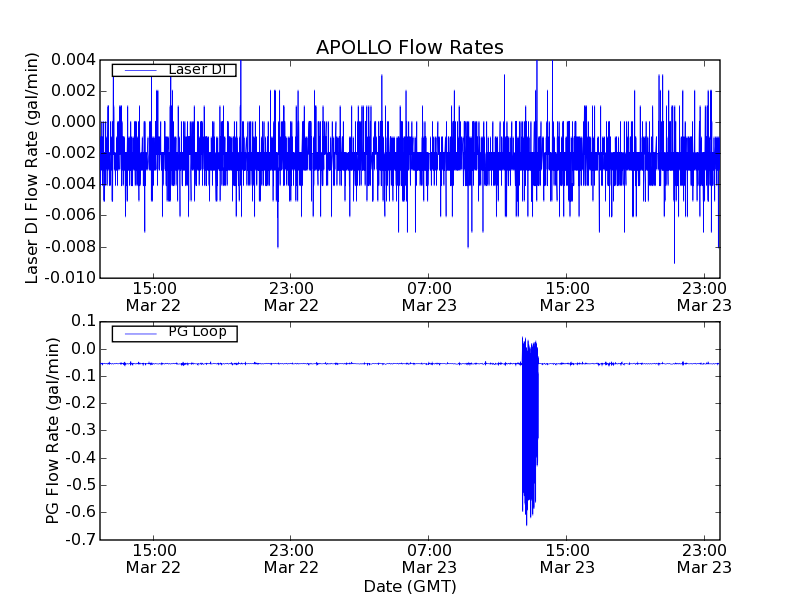
Task: Click "07:00 Mar 23" under the Laser DI plot
Action: coord(429,297)
